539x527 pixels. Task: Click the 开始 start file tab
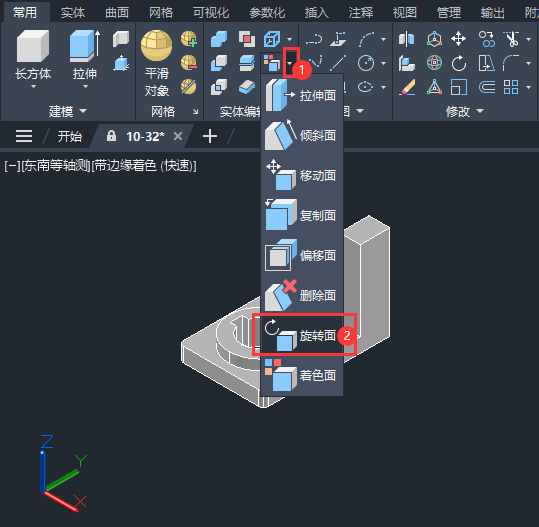point(70,136)
